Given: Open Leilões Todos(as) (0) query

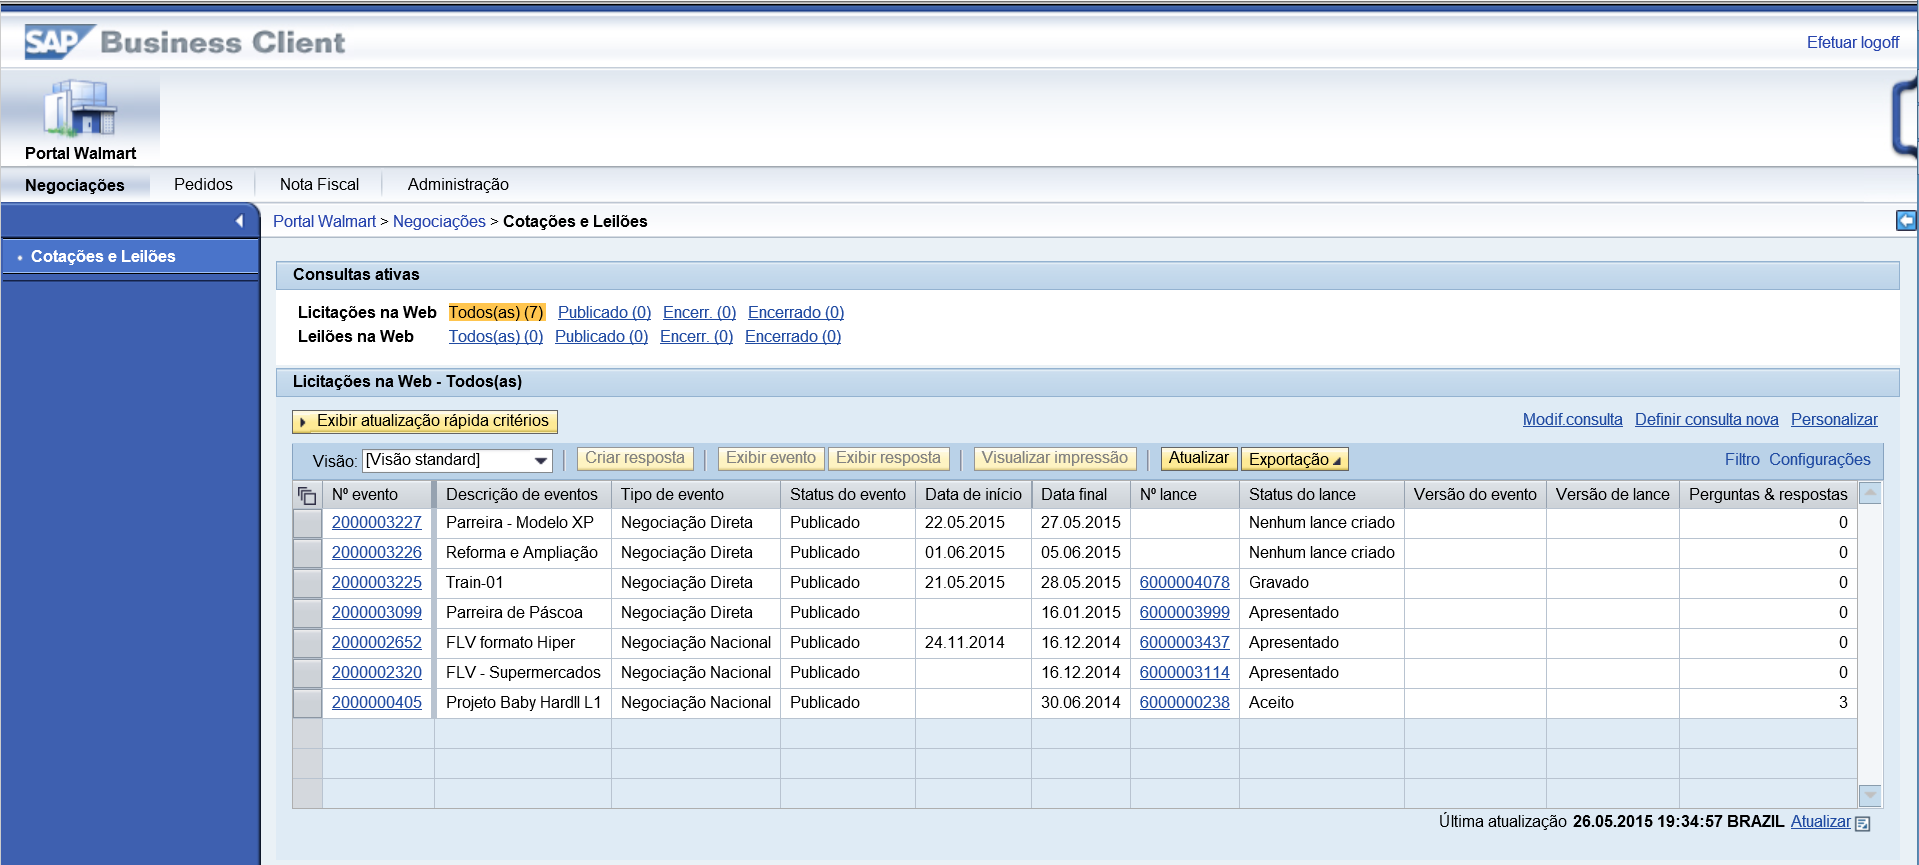Looking at the screenshot, I should pos(496,336).
